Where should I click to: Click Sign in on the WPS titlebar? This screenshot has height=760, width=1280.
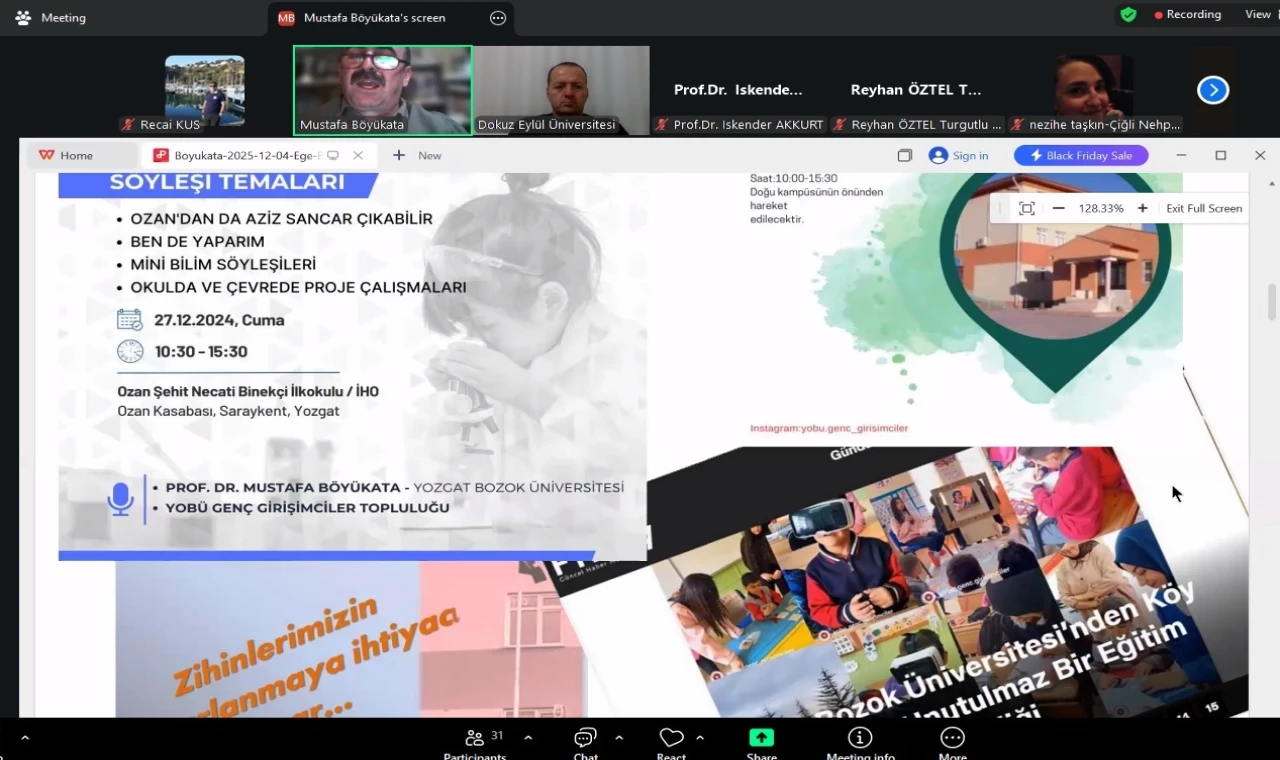coord(958,155)
